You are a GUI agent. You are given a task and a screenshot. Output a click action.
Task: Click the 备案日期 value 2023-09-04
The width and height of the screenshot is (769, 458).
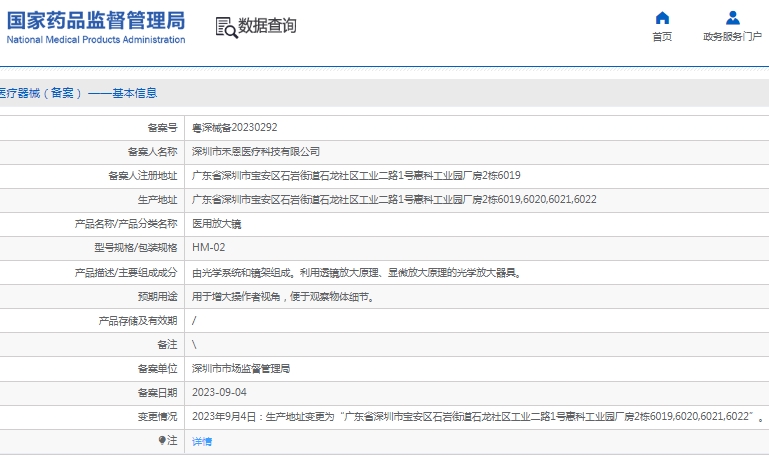click(219, 392)
